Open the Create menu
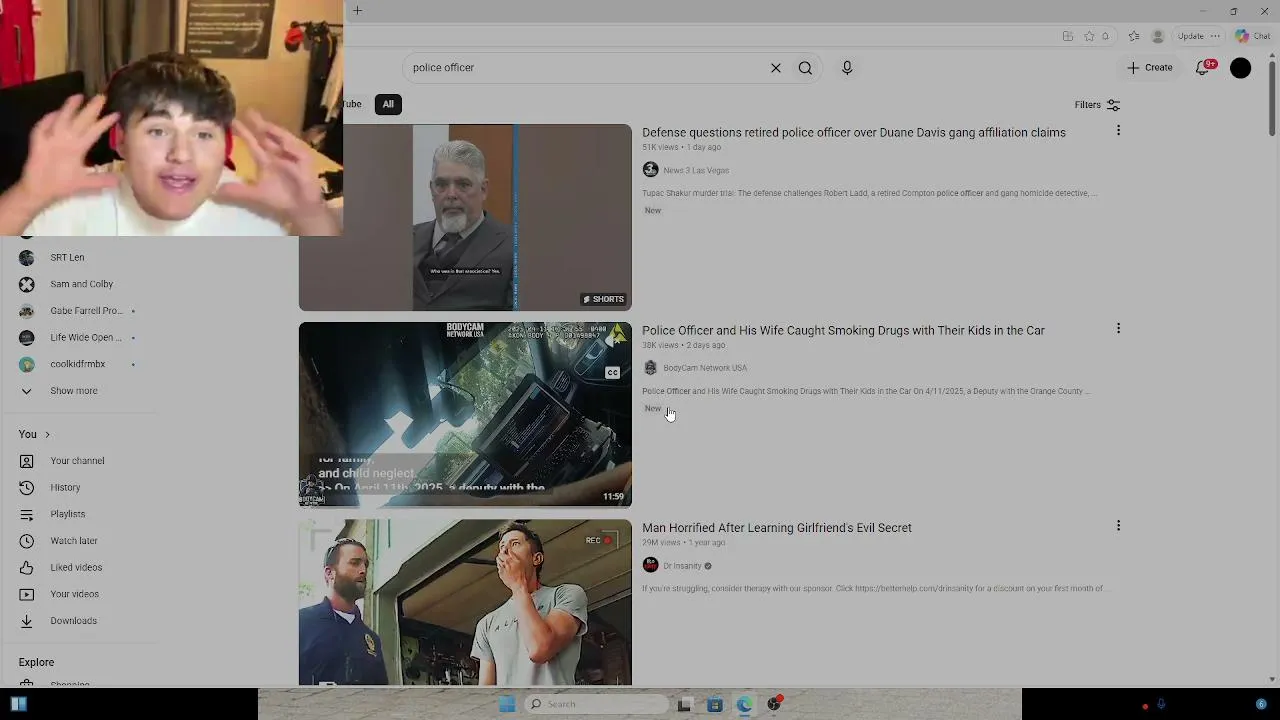 [x=1150, y=68]
